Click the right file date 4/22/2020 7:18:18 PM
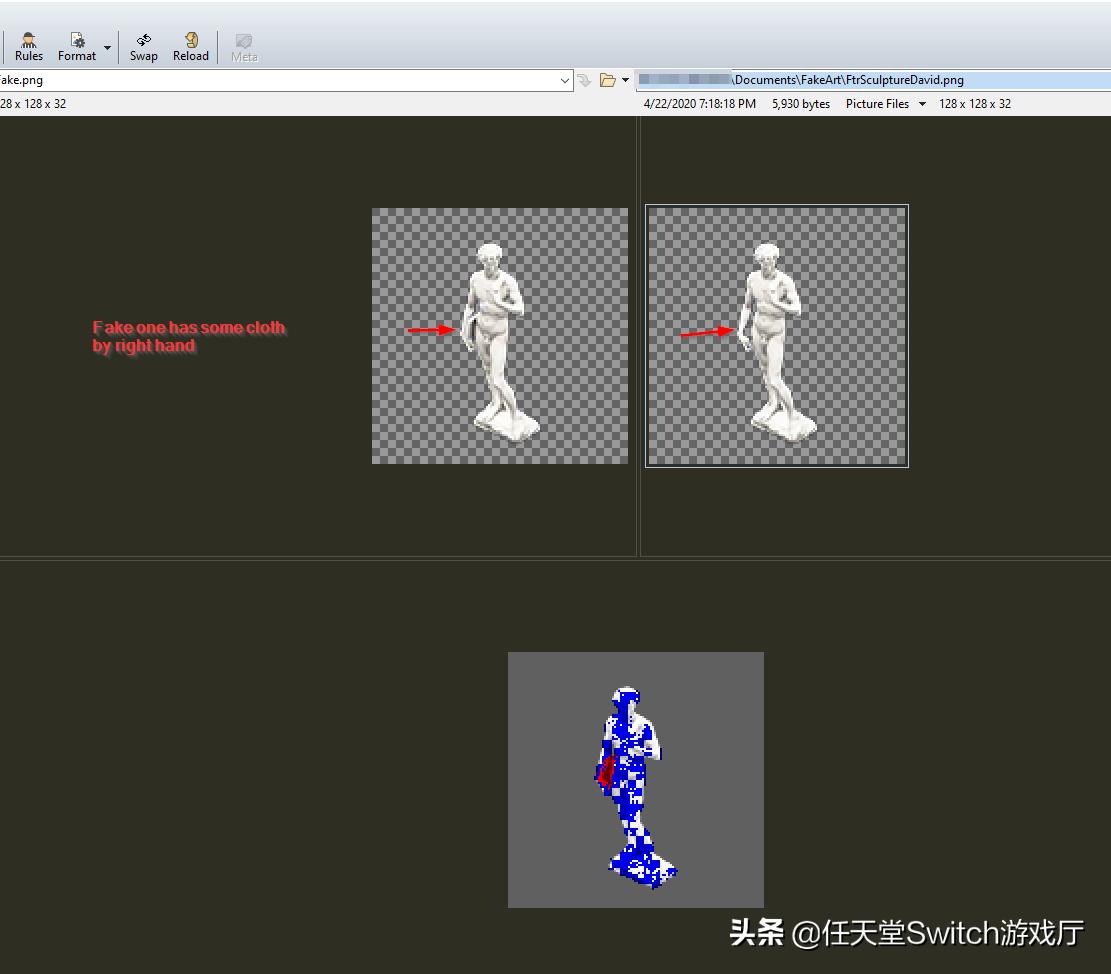1111x974 pixels. click(699, 103)
